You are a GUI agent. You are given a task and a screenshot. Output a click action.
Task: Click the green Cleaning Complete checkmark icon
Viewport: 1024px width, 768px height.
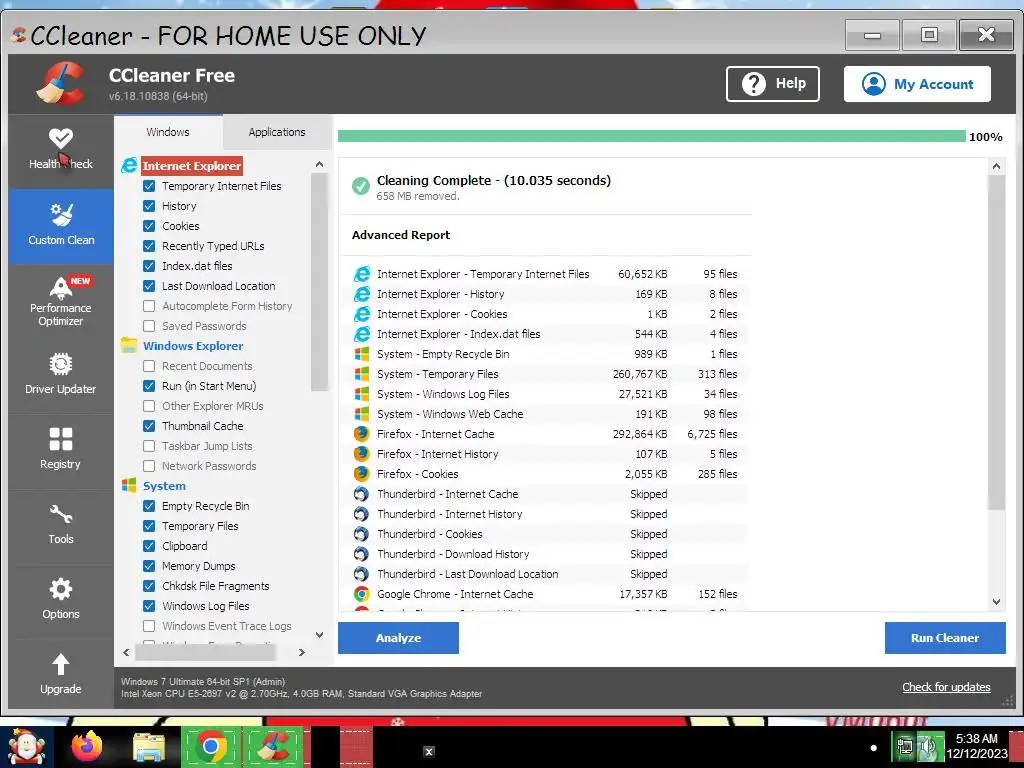[x=360, y=186]
